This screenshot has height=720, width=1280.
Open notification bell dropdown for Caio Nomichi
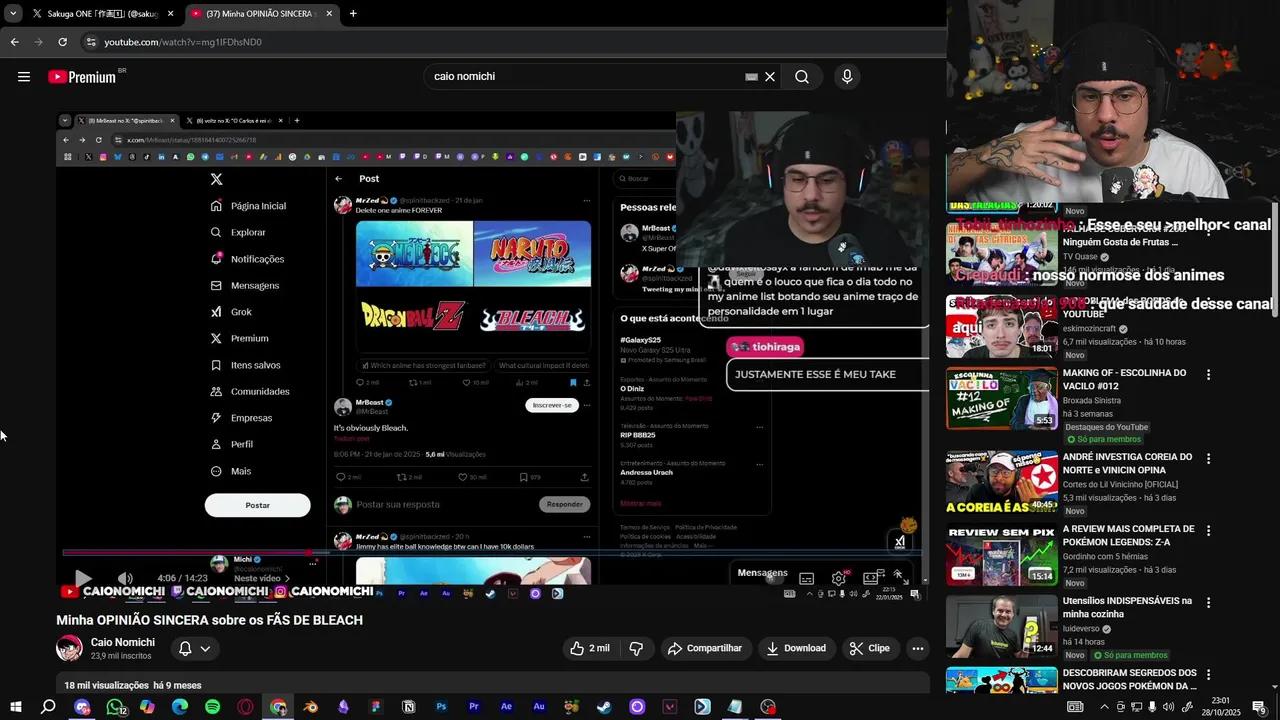pyautogui.click(x=195, y=648)
